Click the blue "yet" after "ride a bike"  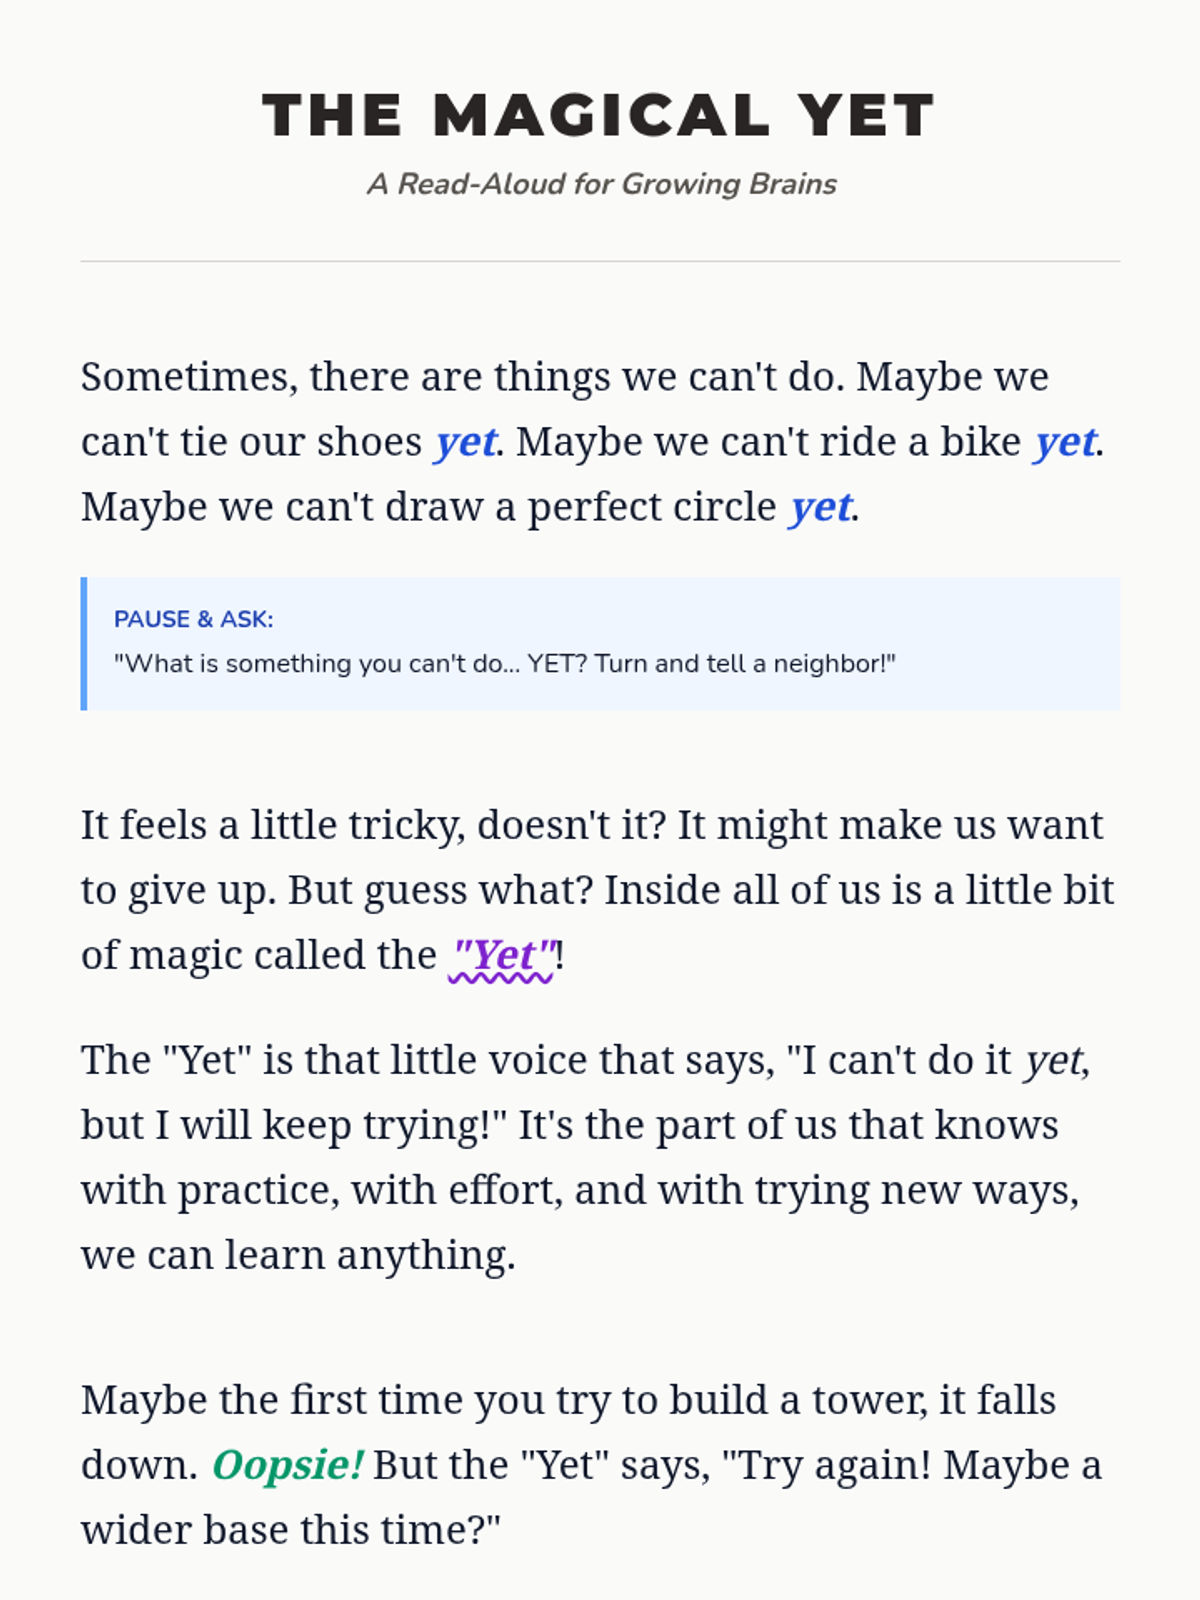(x=1065, y=442)
